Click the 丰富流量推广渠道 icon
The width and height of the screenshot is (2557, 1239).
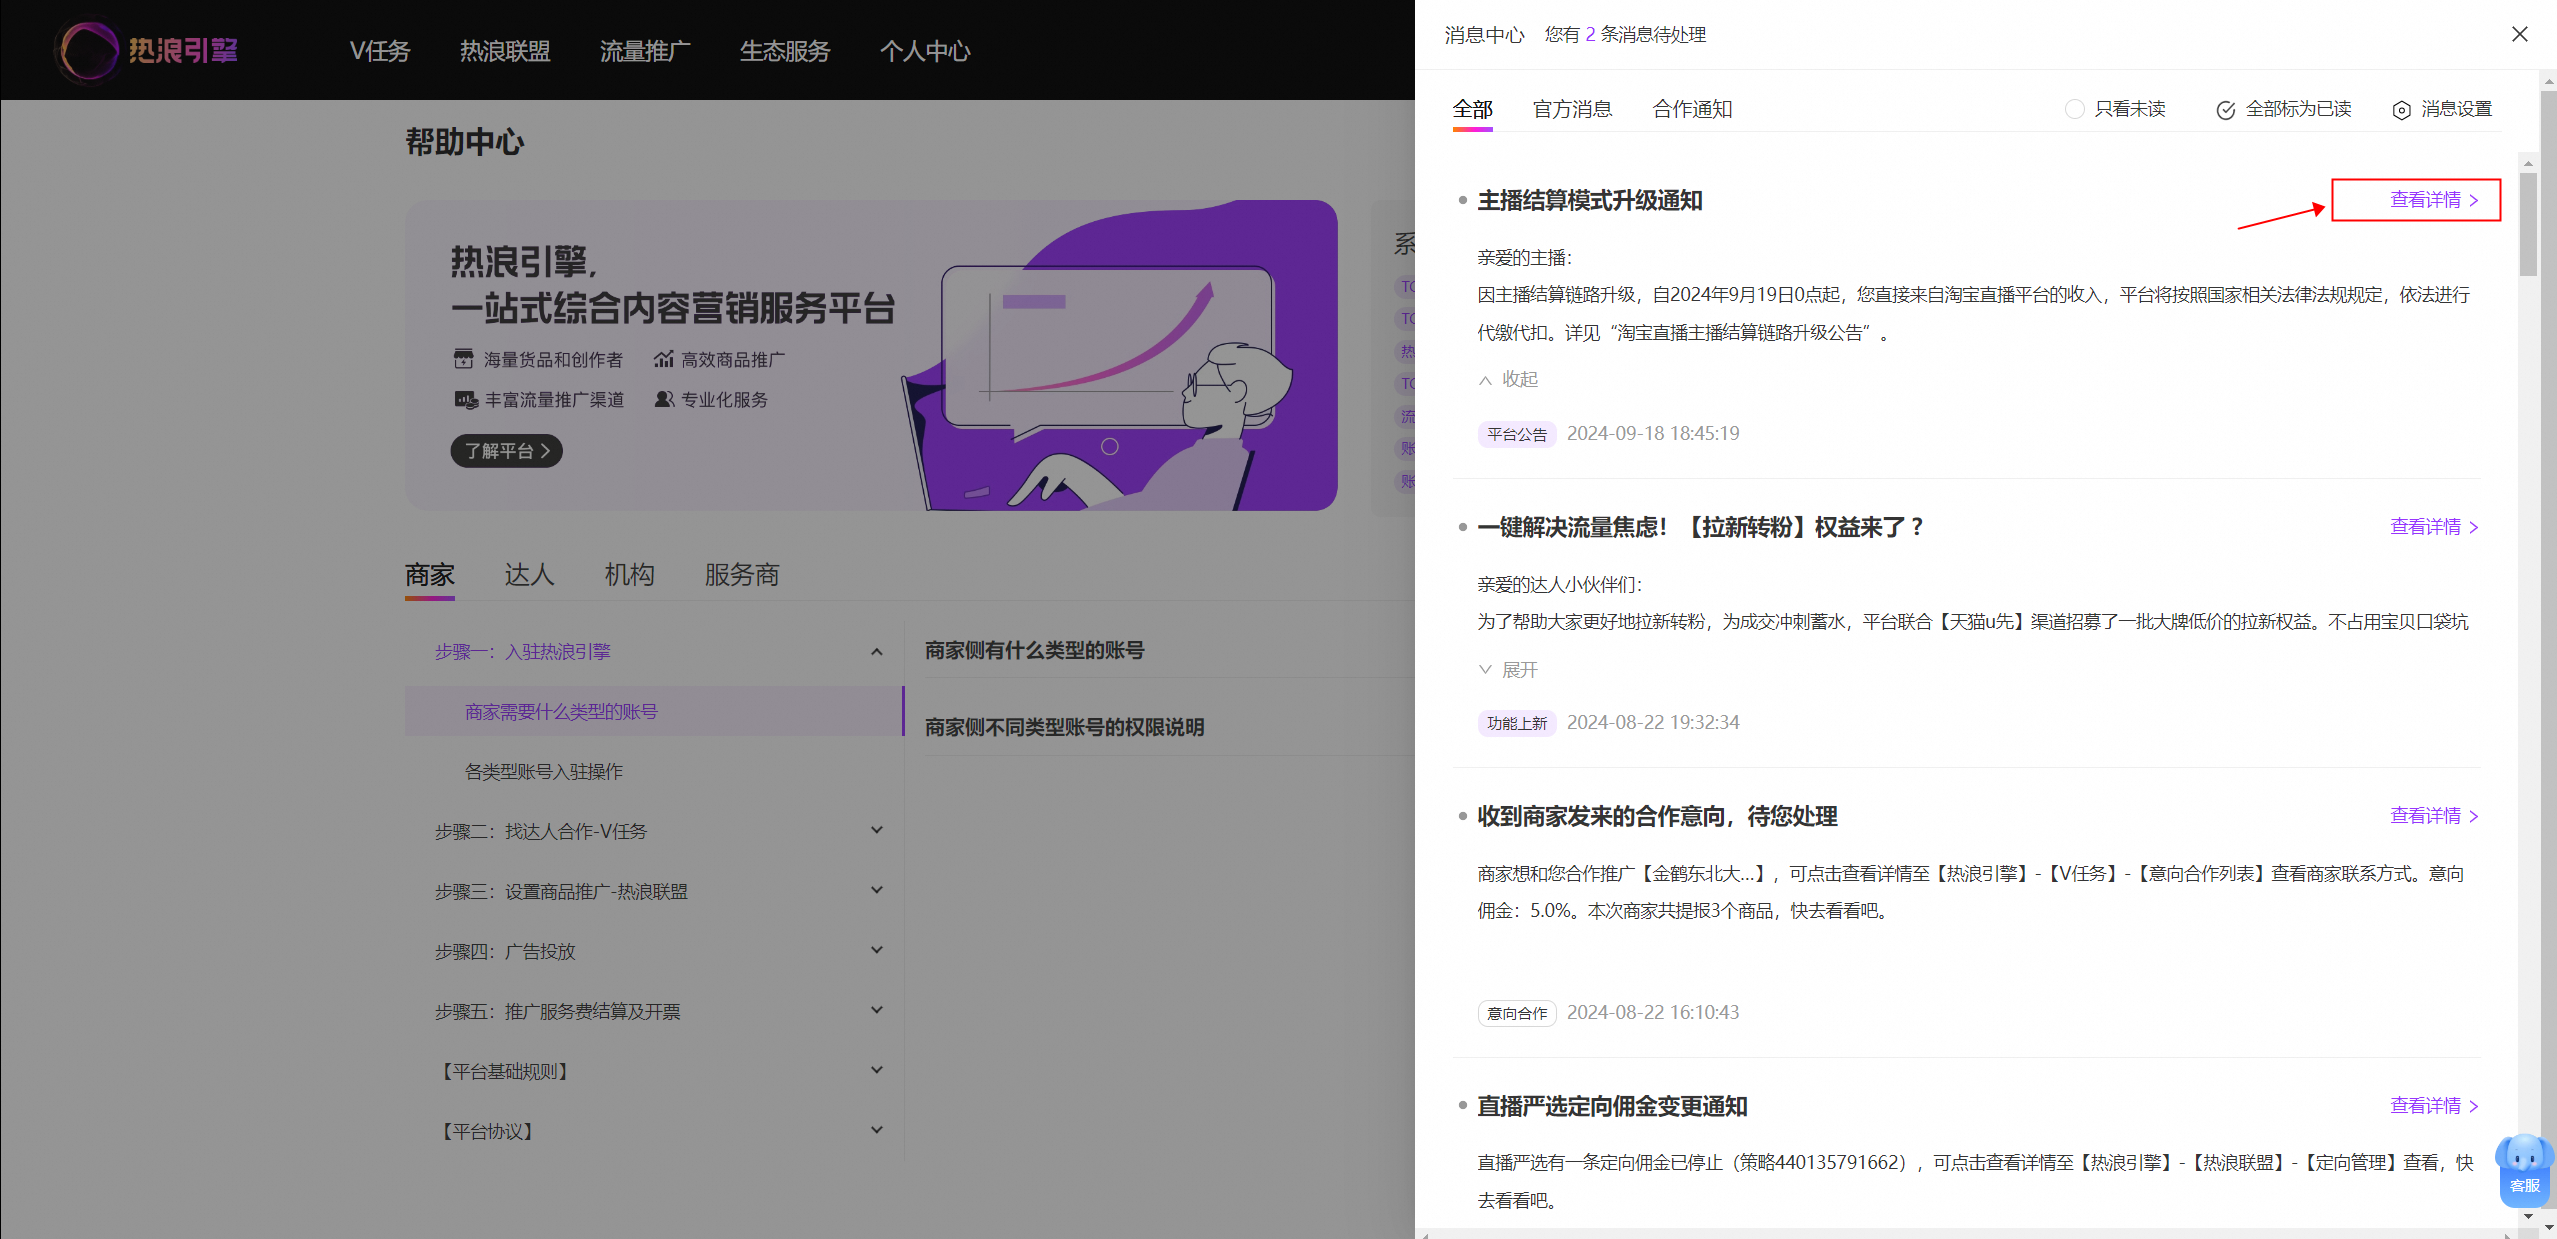point(465,400)
